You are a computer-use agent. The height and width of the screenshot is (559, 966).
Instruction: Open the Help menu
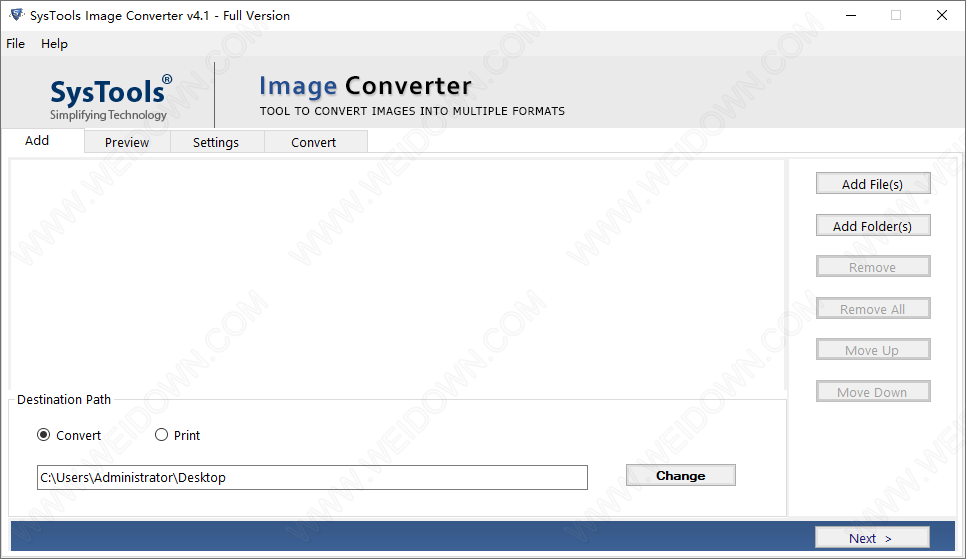[x=54, y=44]
